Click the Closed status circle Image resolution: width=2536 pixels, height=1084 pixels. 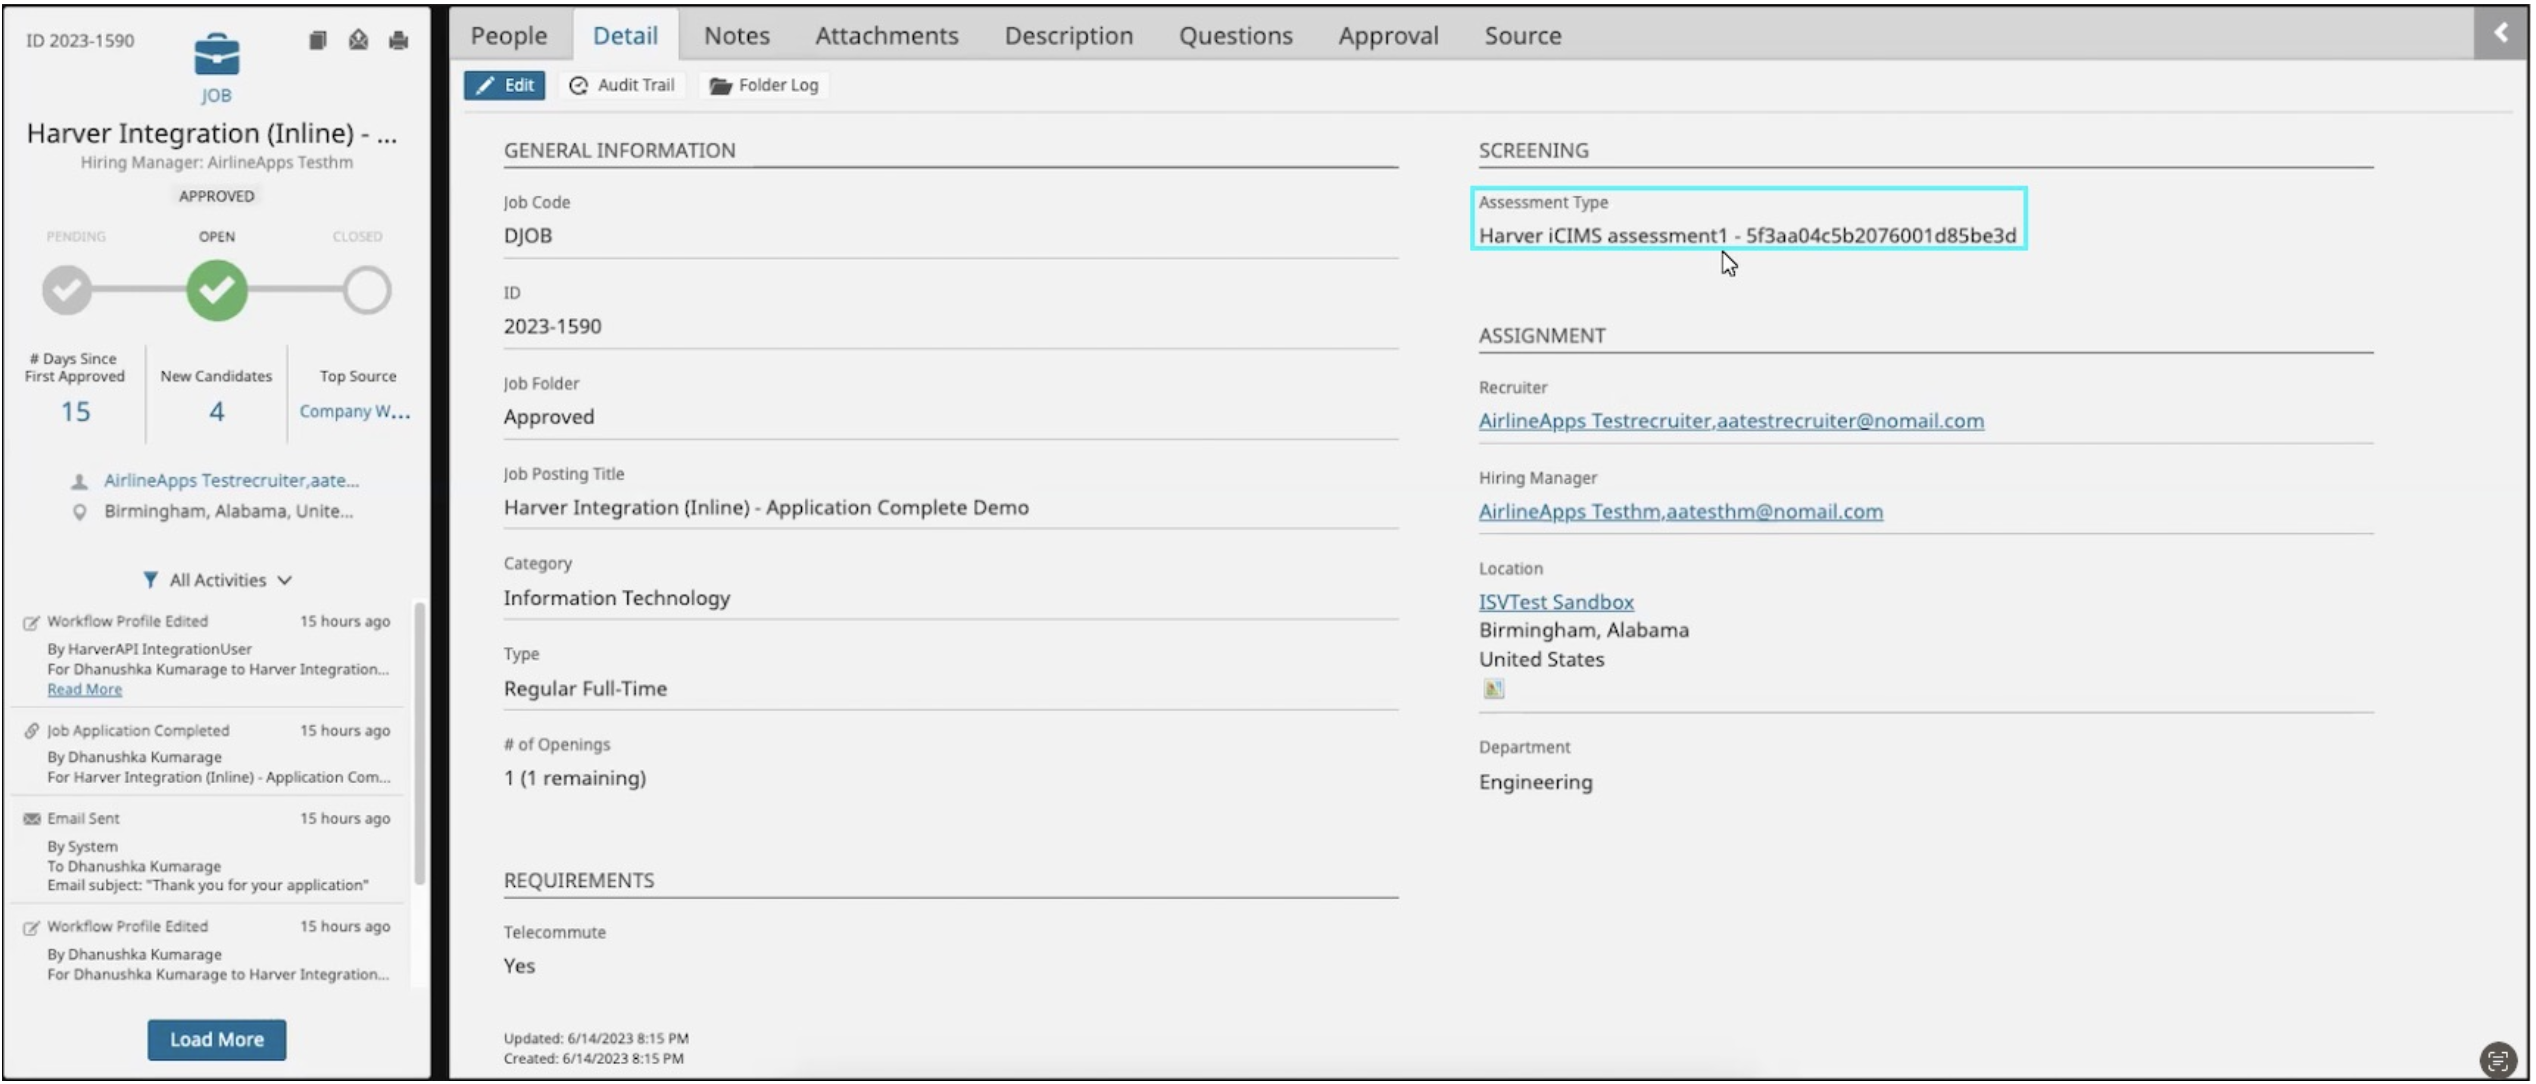[x=367, y=290]
